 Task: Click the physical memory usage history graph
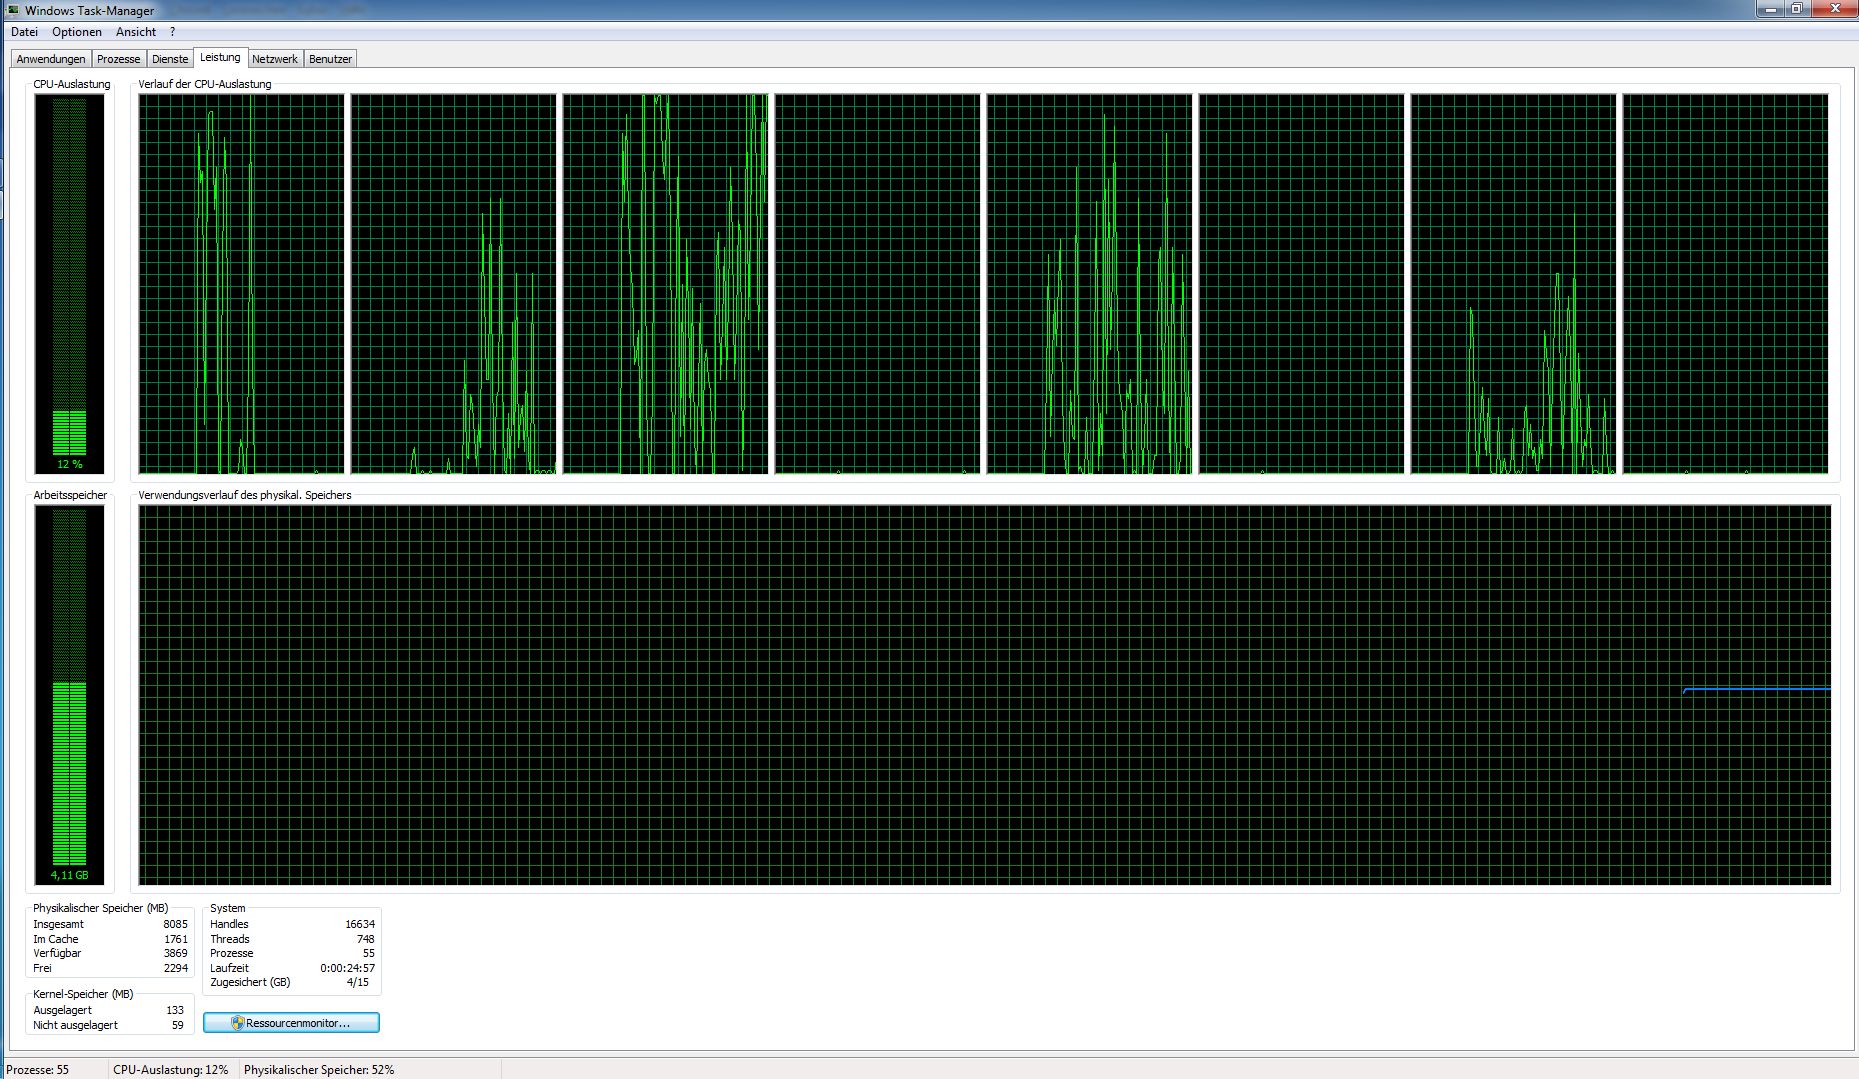point(985,695)
